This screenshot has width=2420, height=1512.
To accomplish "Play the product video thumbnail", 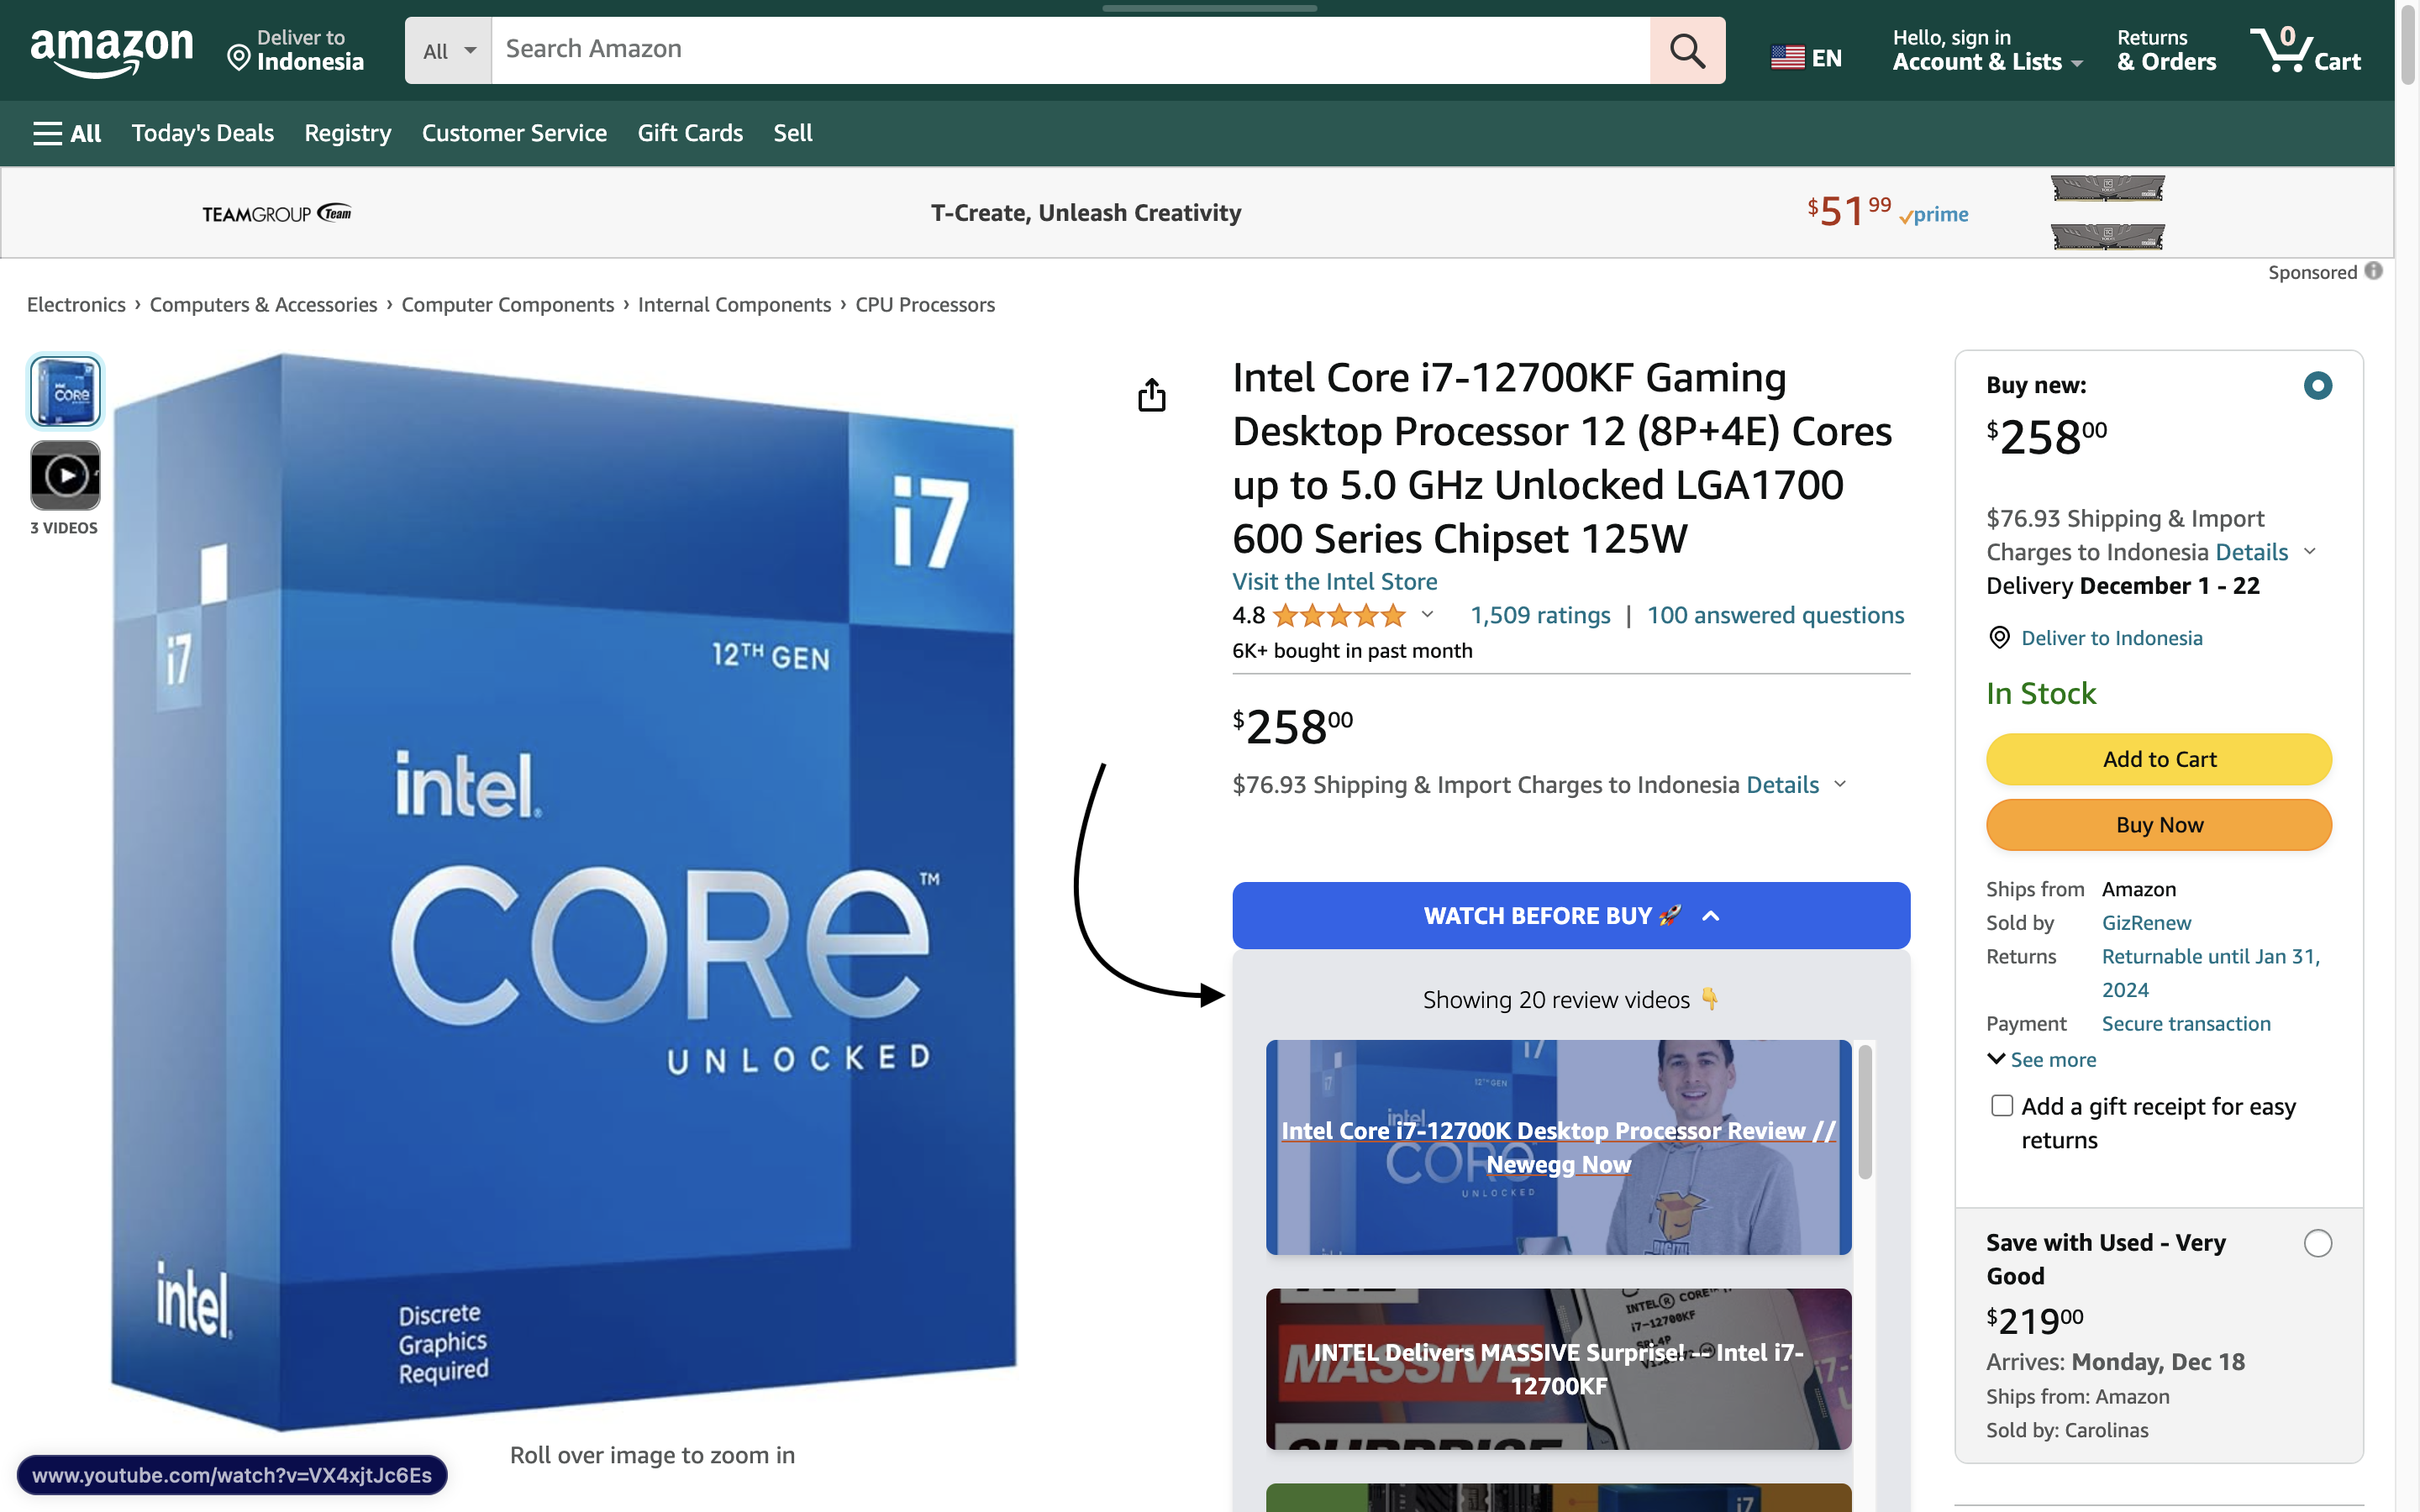I will tap(65, 476).
